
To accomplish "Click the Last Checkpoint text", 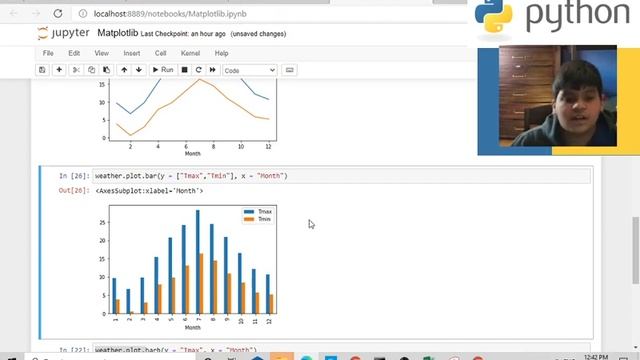I will pos(183,34).
